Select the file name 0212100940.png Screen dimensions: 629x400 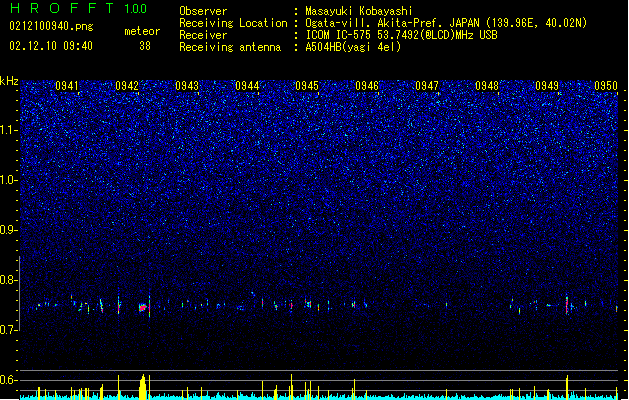coord(51,26)
